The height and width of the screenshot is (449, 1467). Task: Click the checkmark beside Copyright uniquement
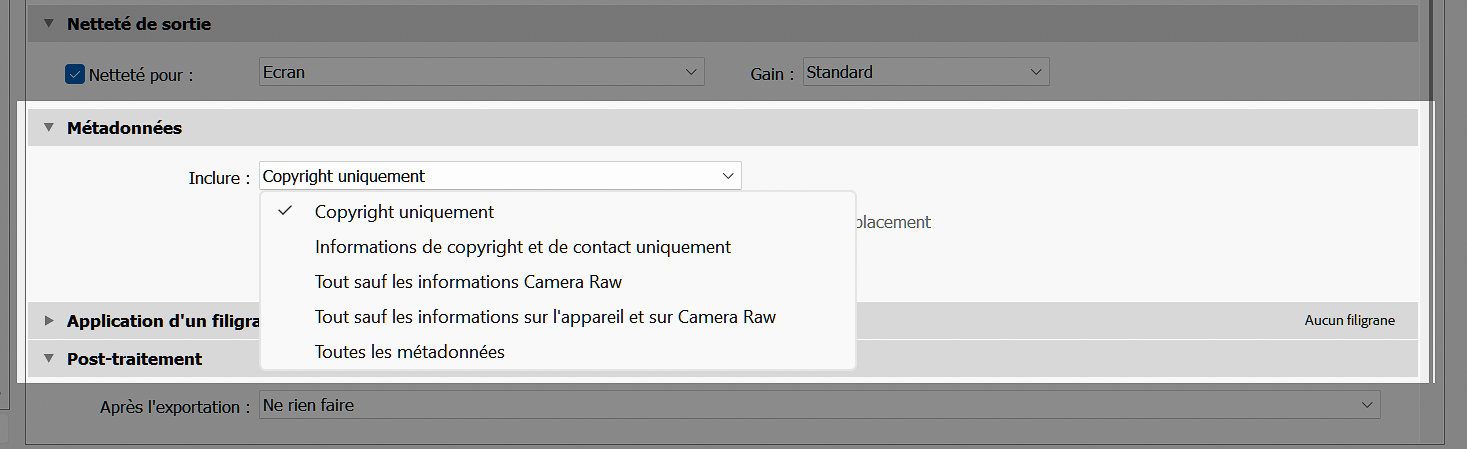point(285,211)
